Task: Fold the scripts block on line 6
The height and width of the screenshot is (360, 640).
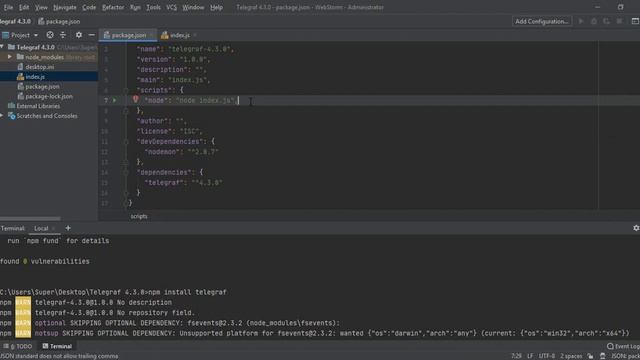Action: (x=126, y=90)
